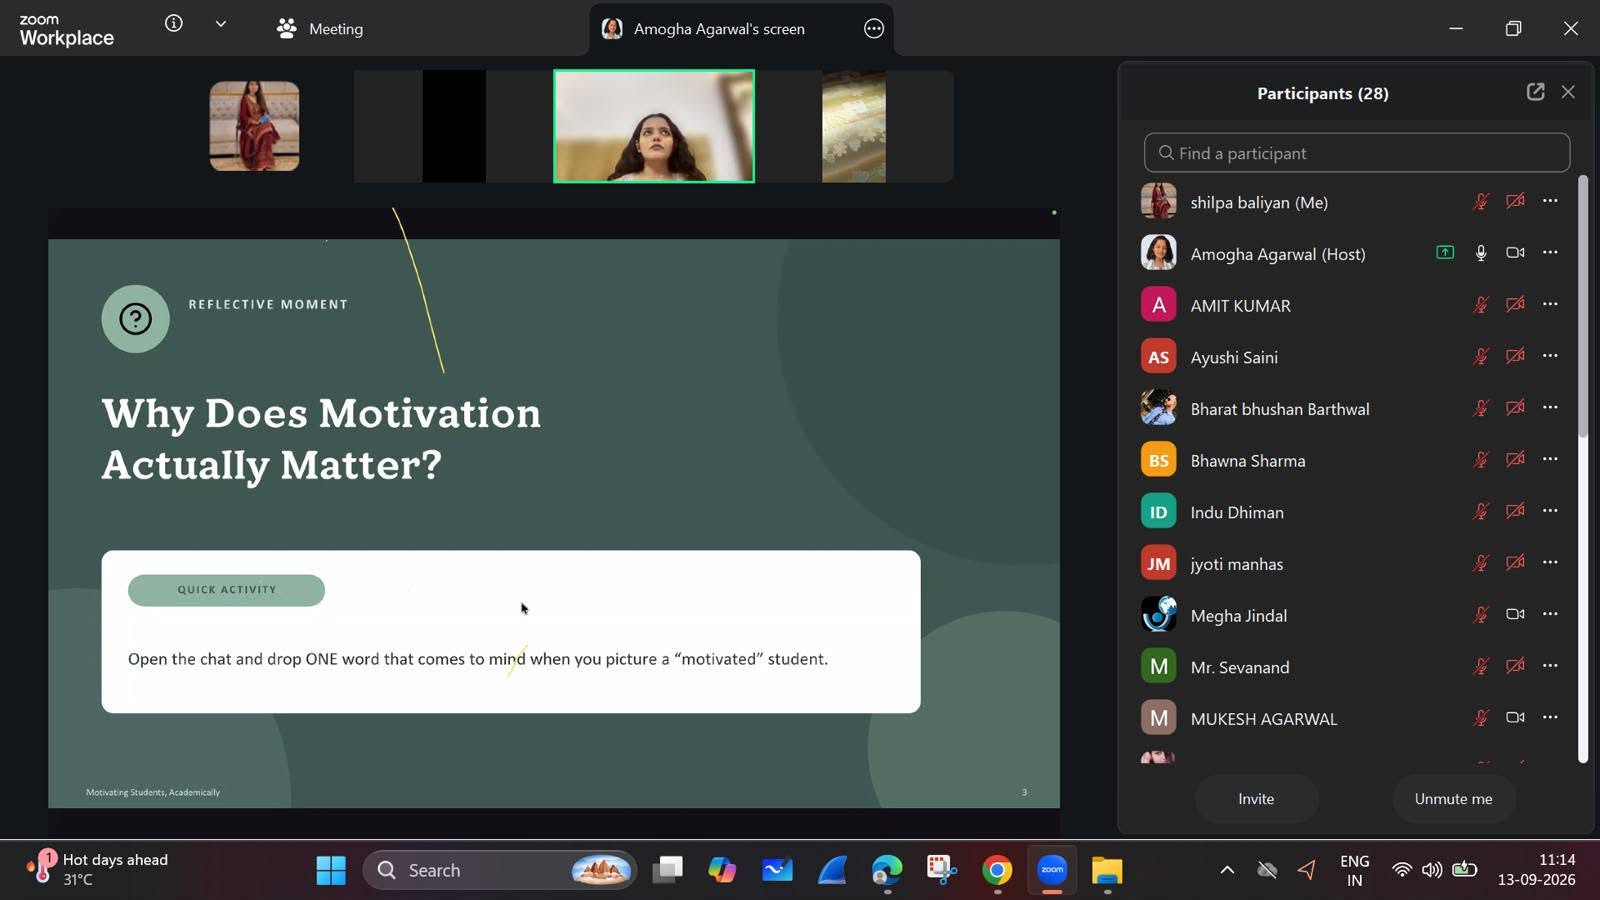Open more options for Amogha's screen share
Screen dimensions: 1600x900
[x=874, y=29]
